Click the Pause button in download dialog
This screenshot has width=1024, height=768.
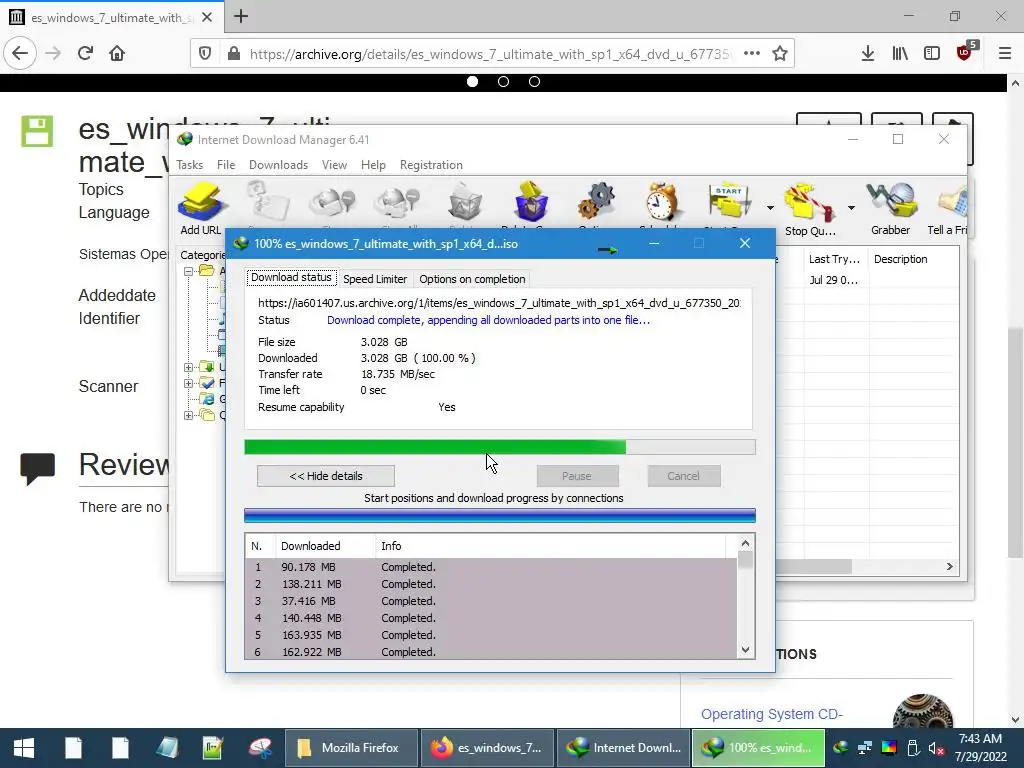click(577, 476)
